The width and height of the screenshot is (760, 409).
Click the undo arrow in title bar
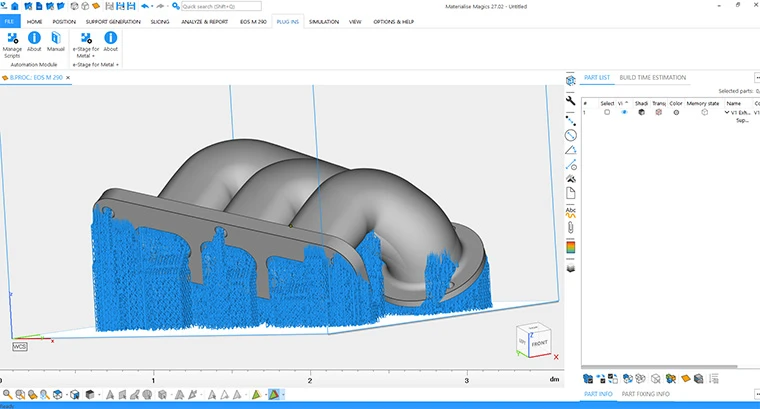(x=145, y=6)
